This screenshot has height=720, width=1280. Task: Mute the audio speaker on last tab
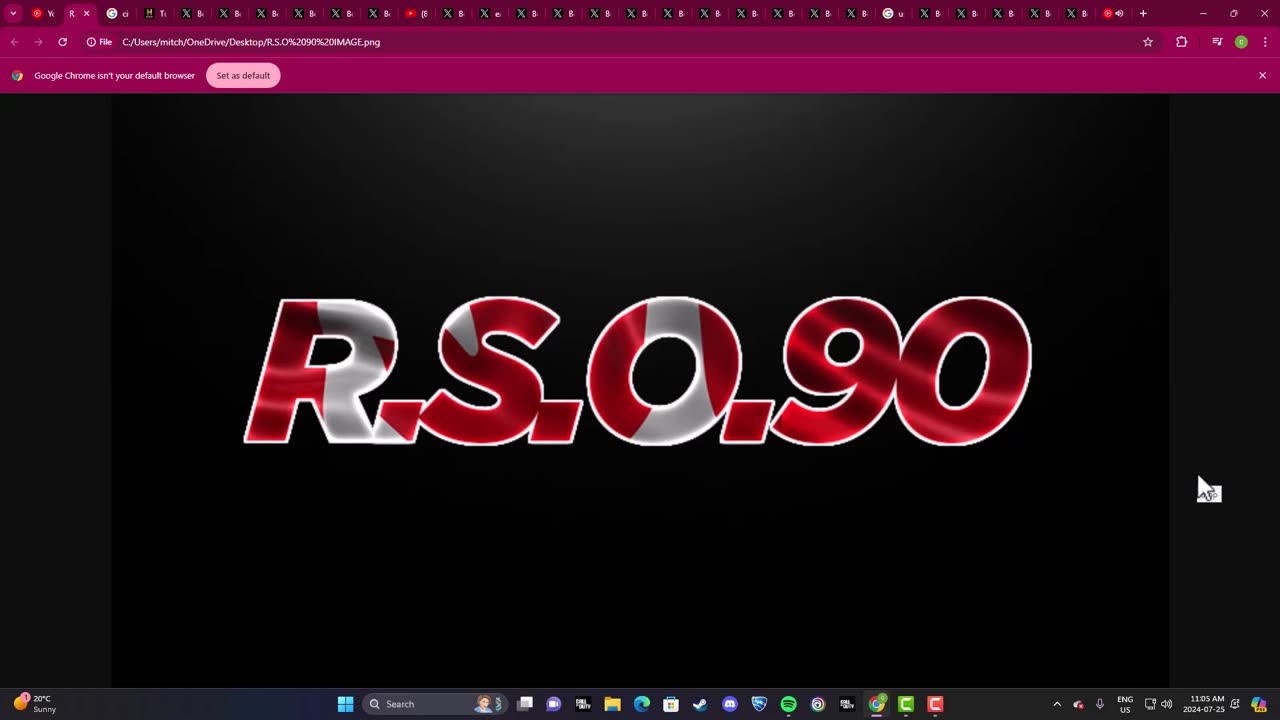tap(1119, 13)
